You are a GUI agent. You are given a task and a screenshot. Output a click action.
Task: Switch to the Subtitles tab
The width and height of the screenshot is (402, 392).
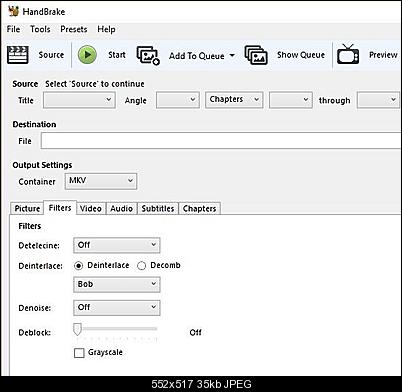pos(158,209)
